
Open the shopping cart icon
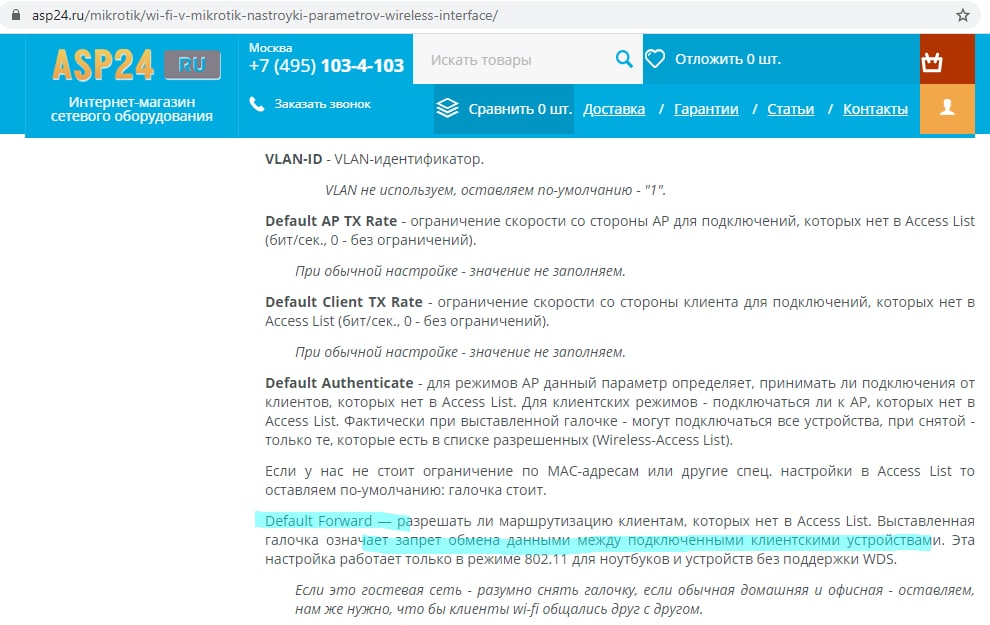(x=932, y=62)
